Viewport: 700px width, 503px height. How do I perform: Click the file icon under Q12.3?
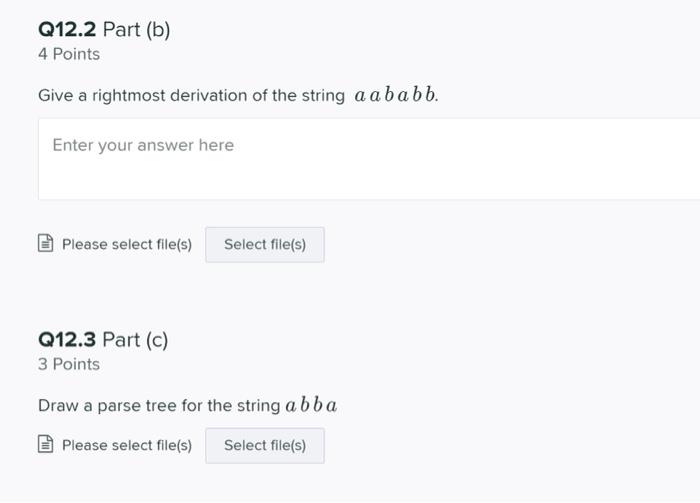(x=45, y=445)
